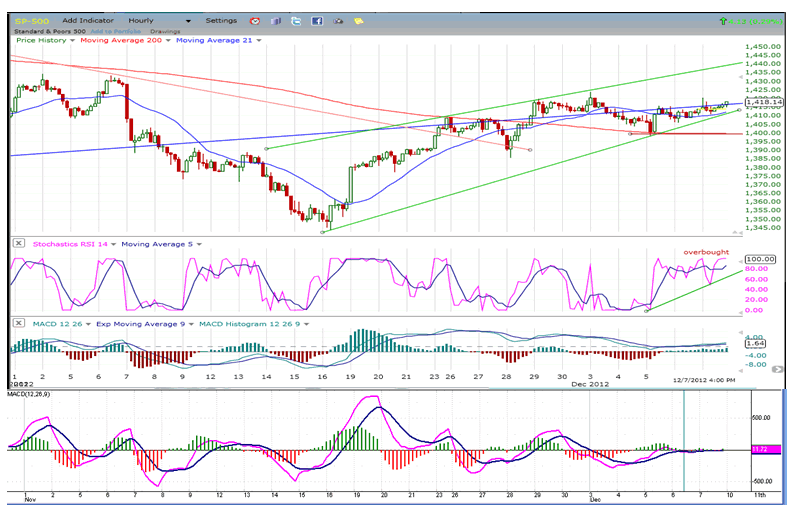Screen dimensions: 792x513
Task: Close the MACD indicator panel
Action: click(17, 323)
